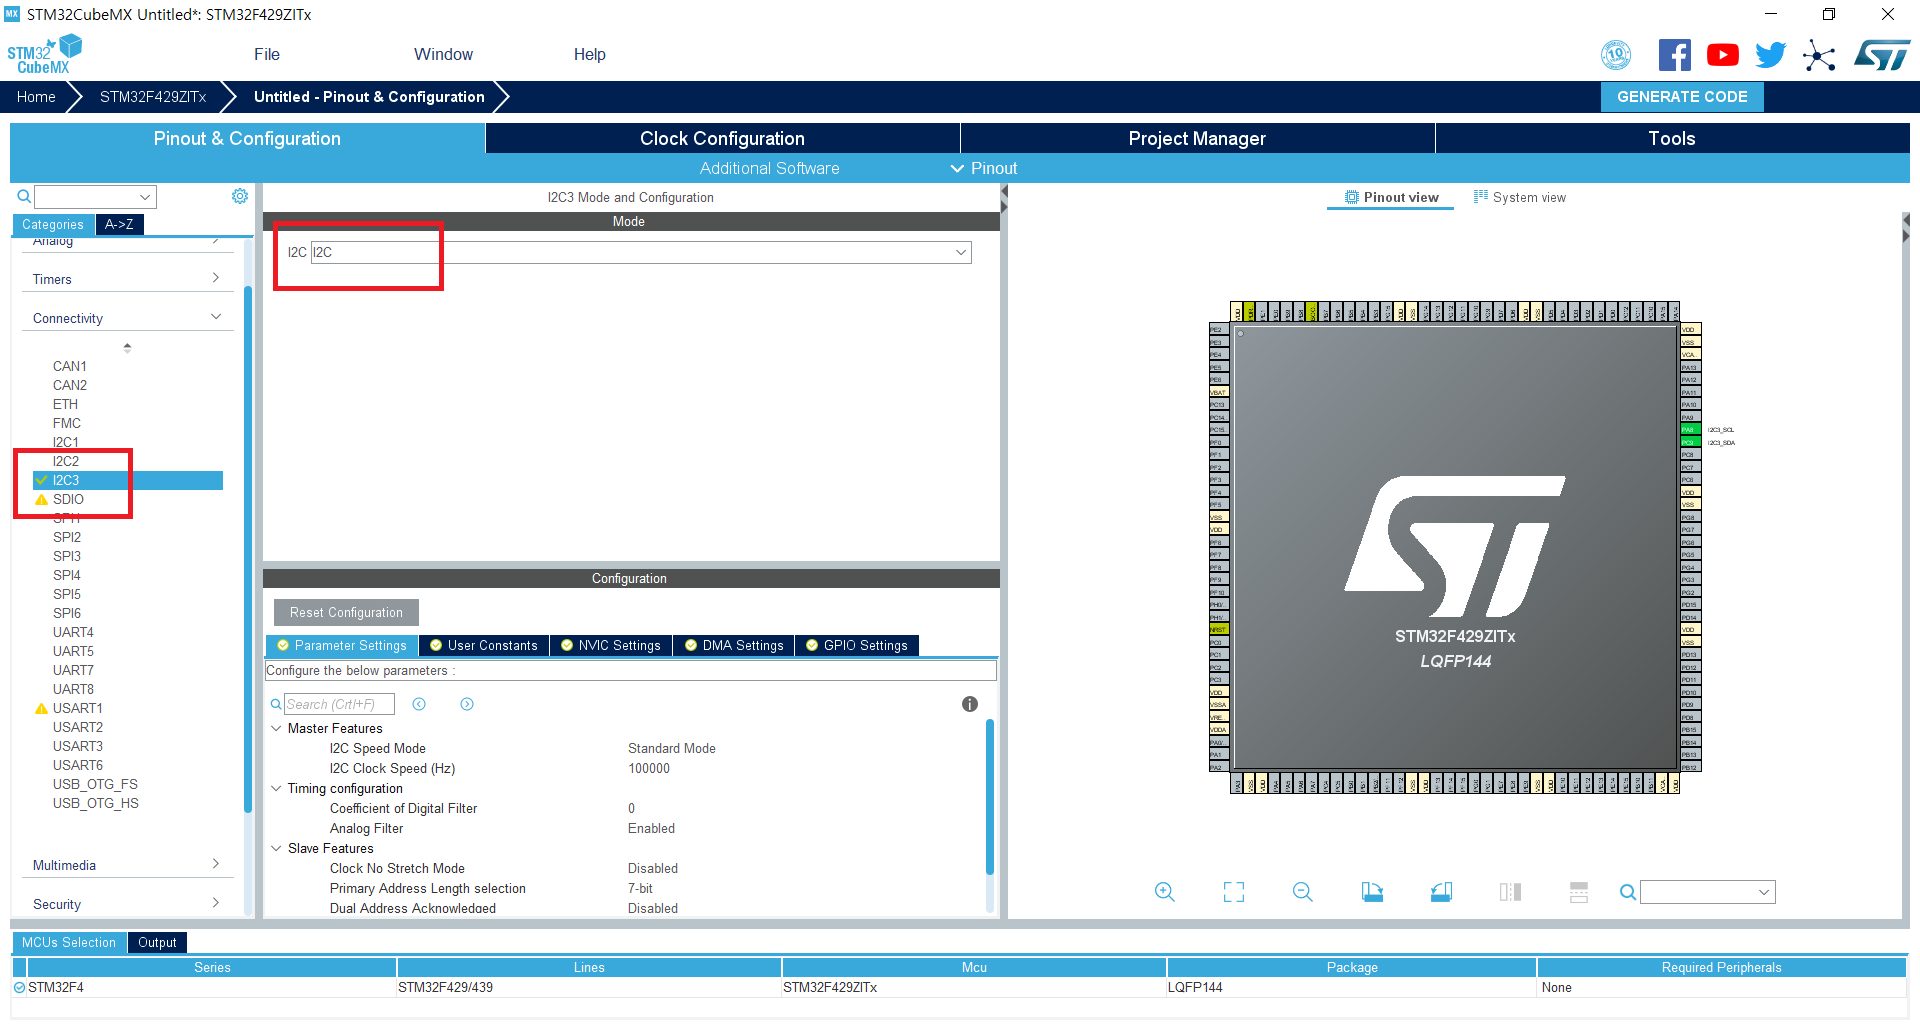Select the NVIC Settings tab
Image resolution: width=1920 pixels, height=1030 pixels.
(x=611, y=645)
